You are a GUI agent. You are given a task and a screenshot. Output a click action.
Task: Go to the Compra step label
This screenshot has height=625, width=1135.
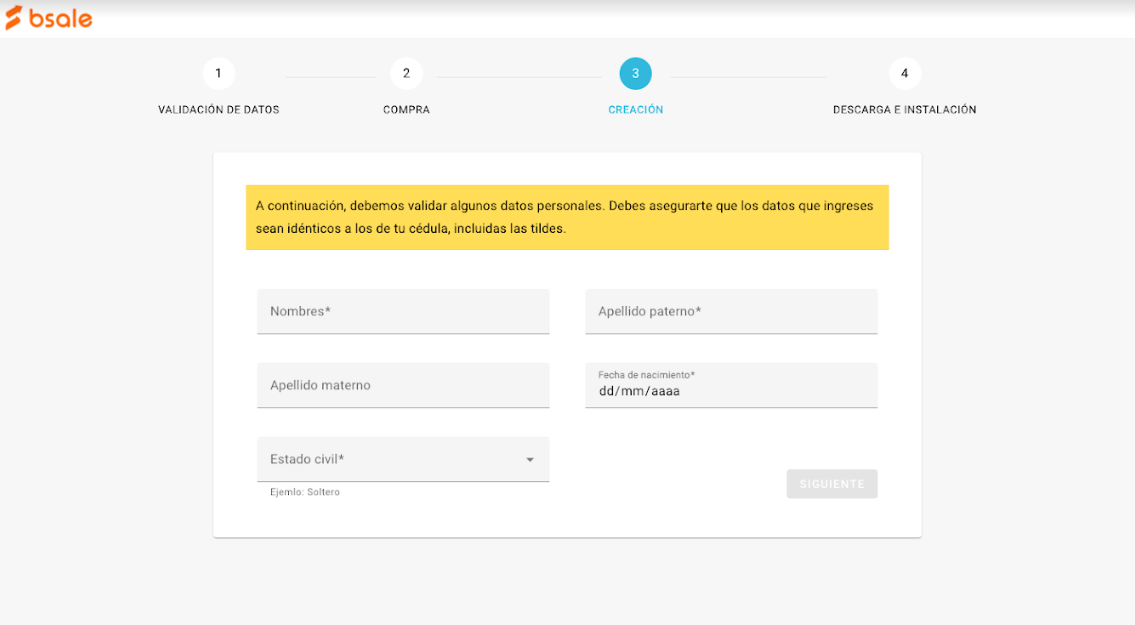pos(406,109)
